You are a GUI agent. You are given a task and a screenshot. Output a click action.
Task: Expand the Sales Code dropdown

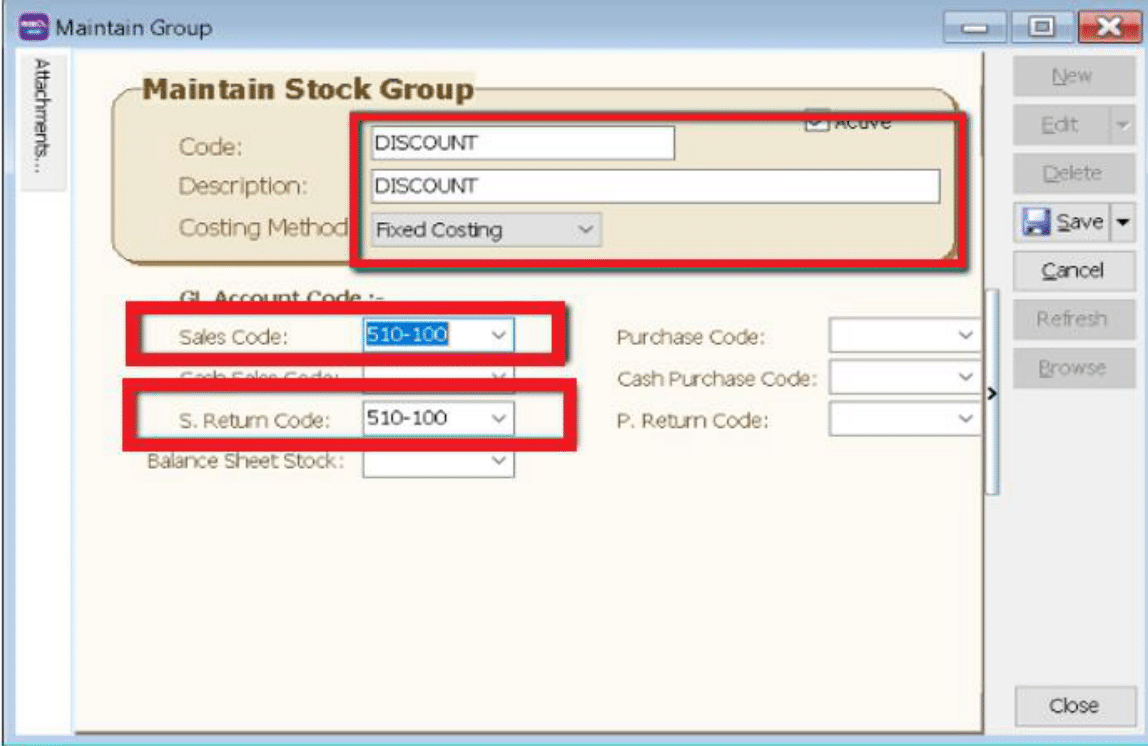(499, 336)
